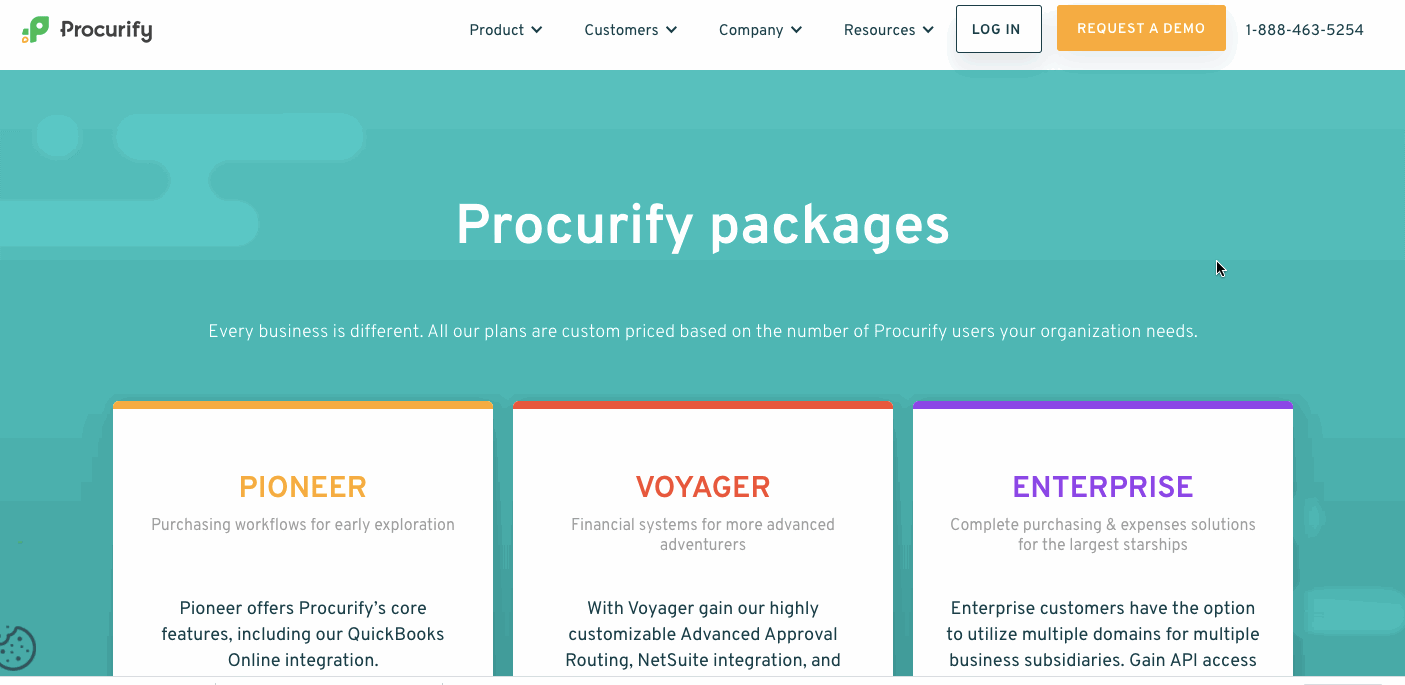The width and height of the screenshot is (1405, 685).
Task: Select the Resources menu item
Action: (x=879, y=30)
